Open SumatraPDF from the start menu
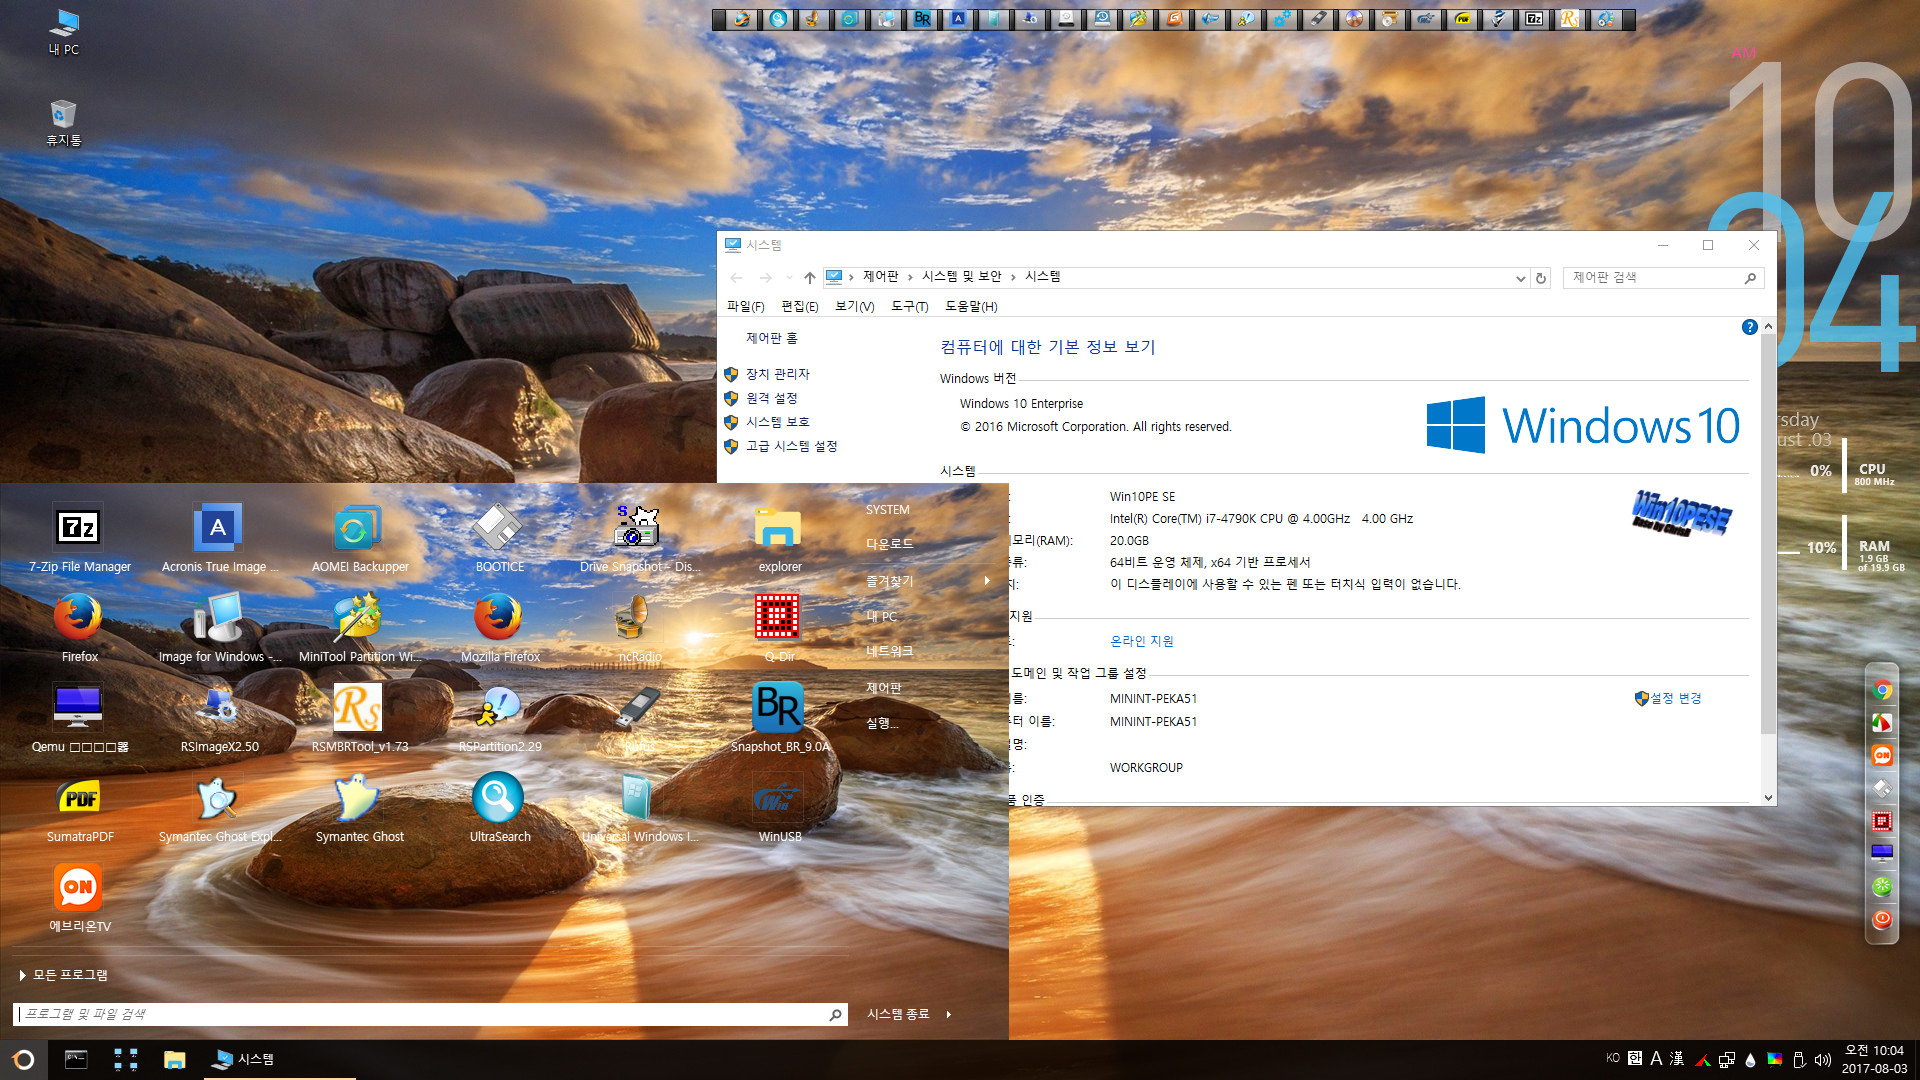The image size is (1920, 1080). point(79,809)
